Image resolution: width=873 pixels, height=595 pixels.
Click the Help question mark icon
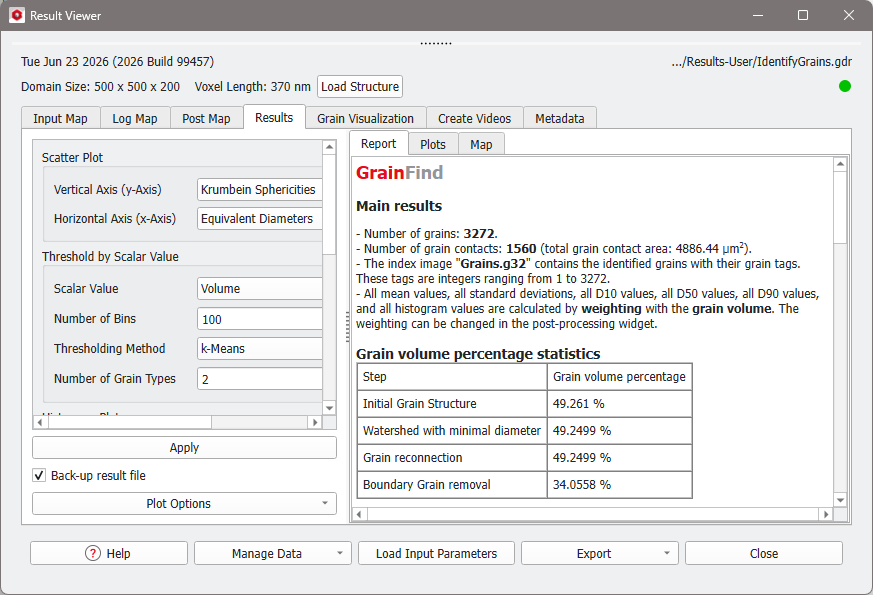(92, 553)
